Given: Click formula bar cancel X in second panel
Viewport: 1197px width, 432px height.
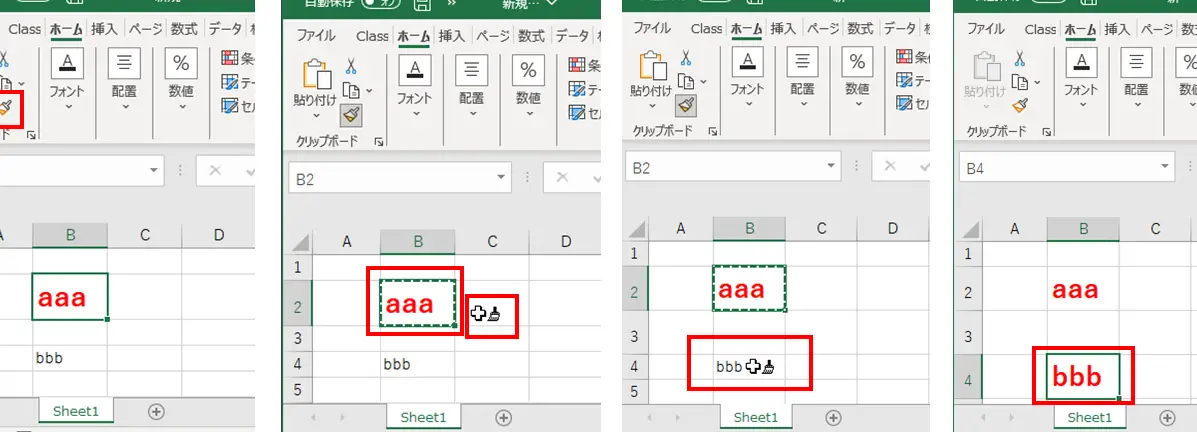Looking at the screenshot, I should [563, 177].
